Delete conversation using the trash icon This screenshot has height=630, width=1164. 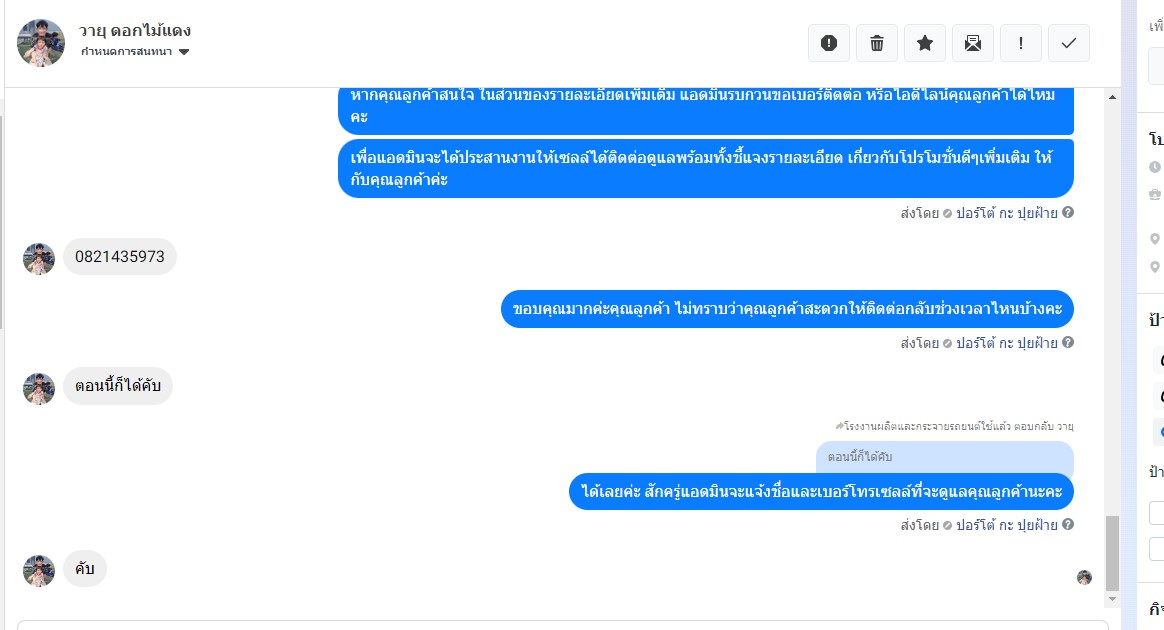pyautogui.click(x=877, y=43)
